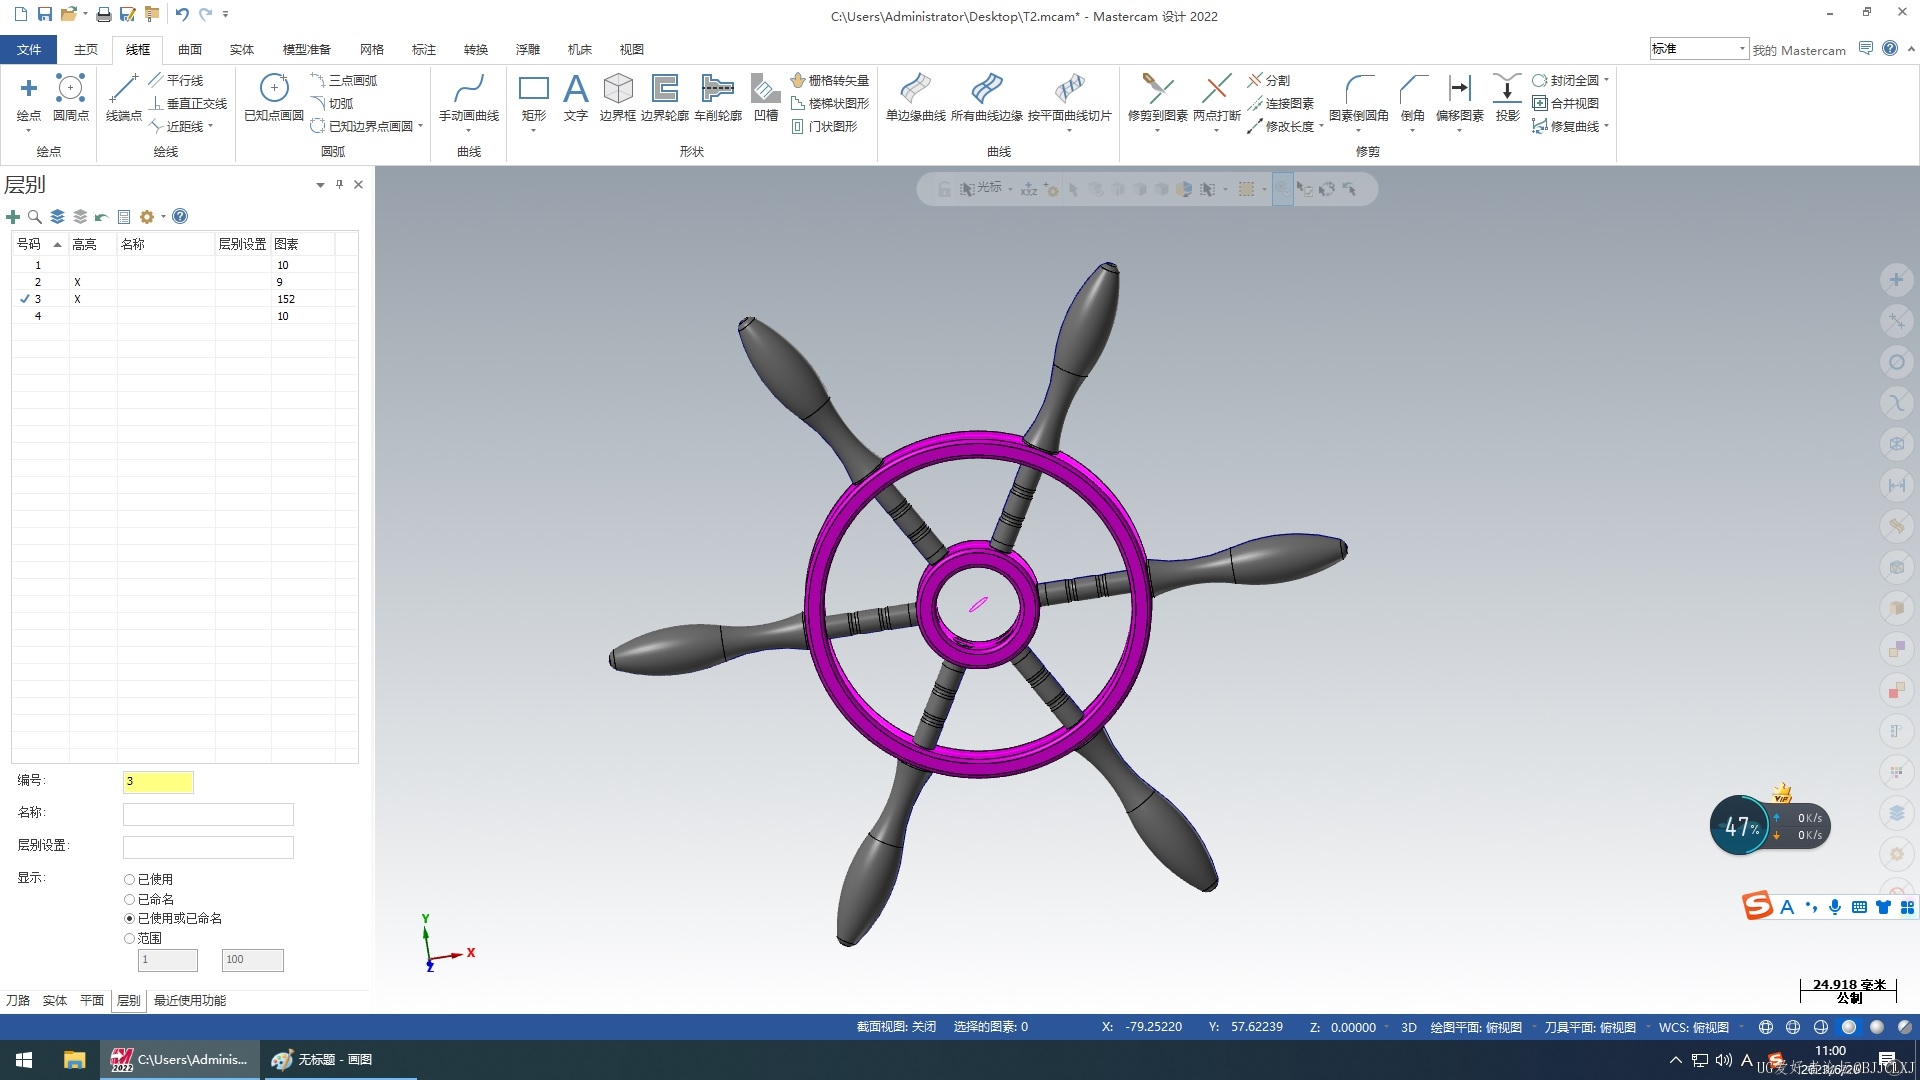The height and width of the screenshot is (1080, 1920).
Task: Toggle highlight cell for level 4
Action: [92, 316]
